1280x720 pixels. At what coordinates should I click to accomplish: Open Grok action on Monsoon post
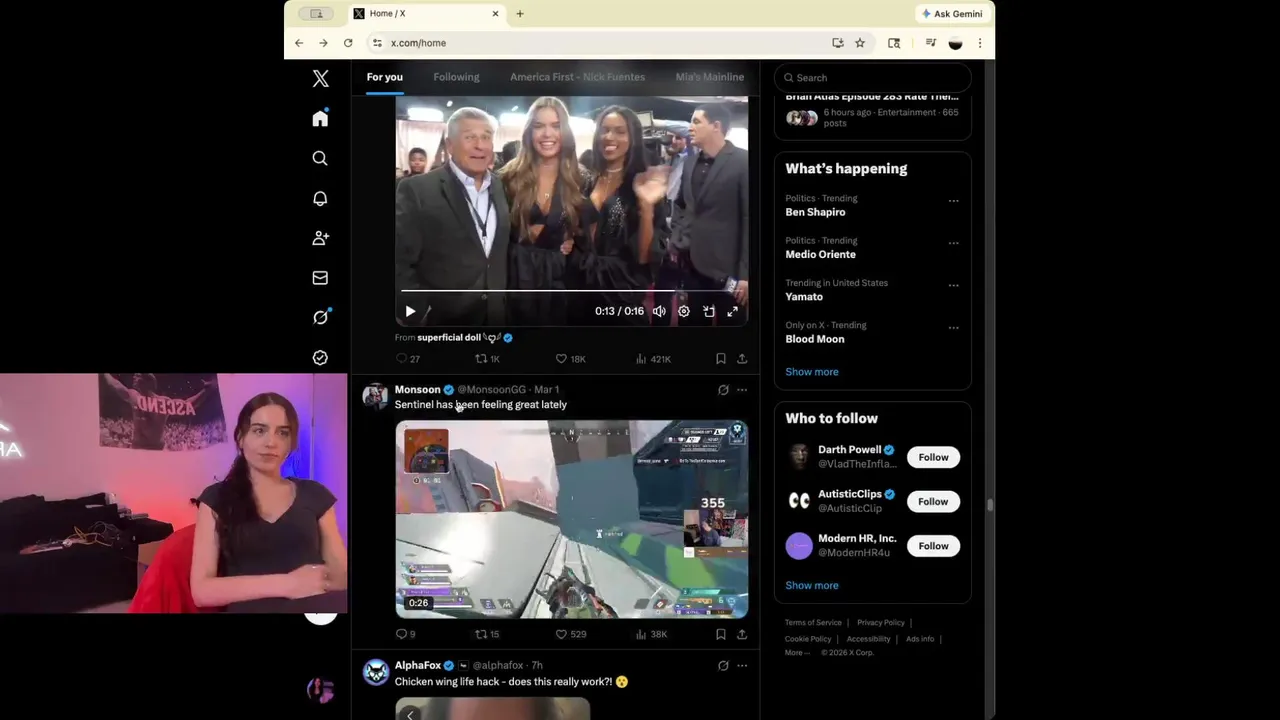point(723,390)
